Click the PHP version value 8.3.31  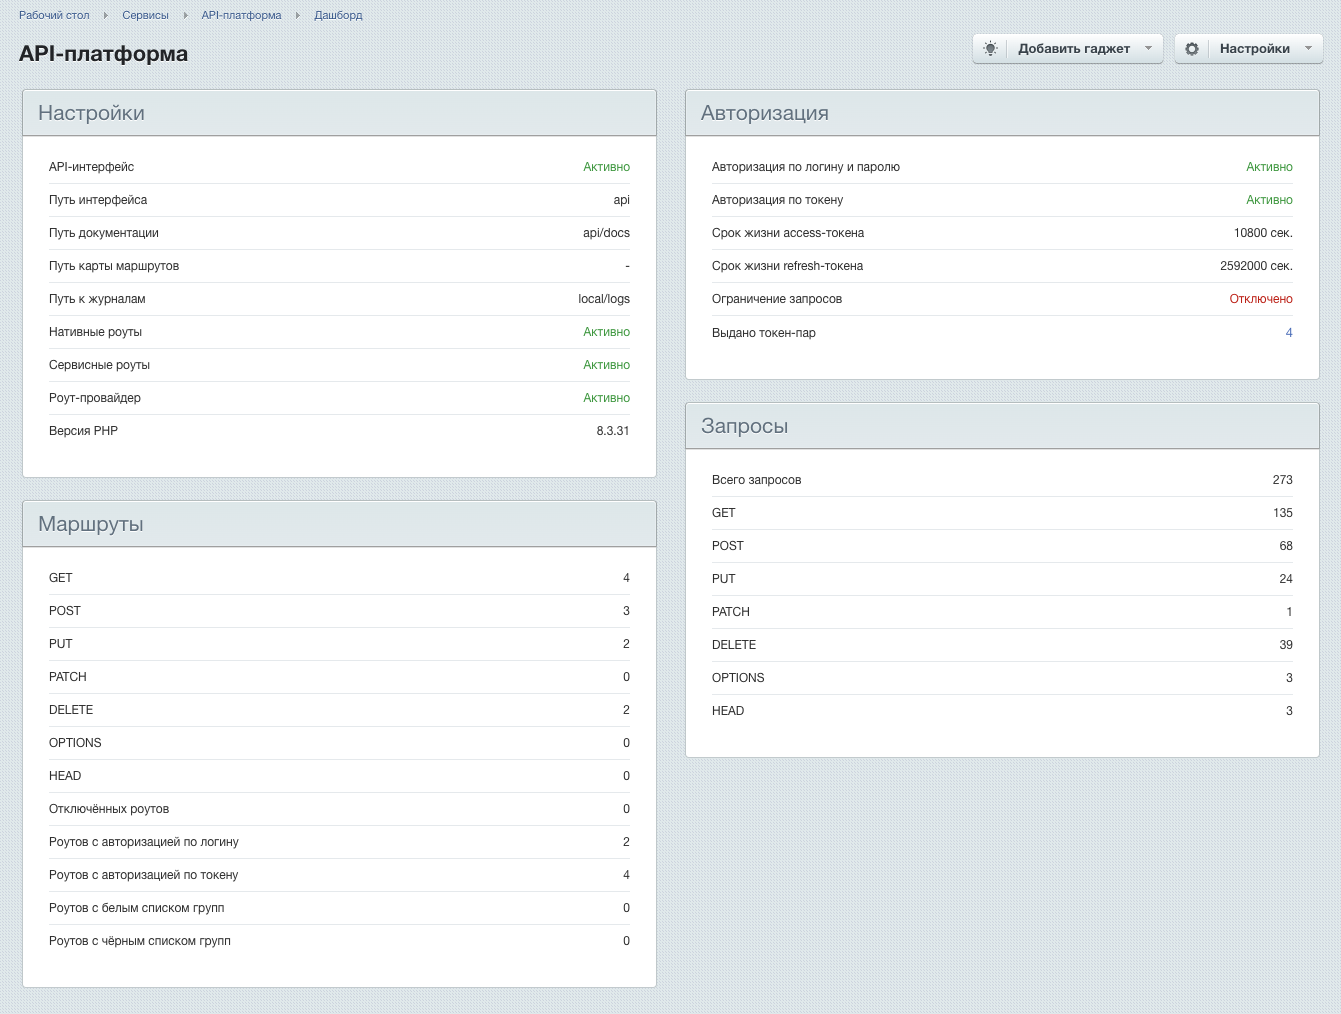click(613, 431)
